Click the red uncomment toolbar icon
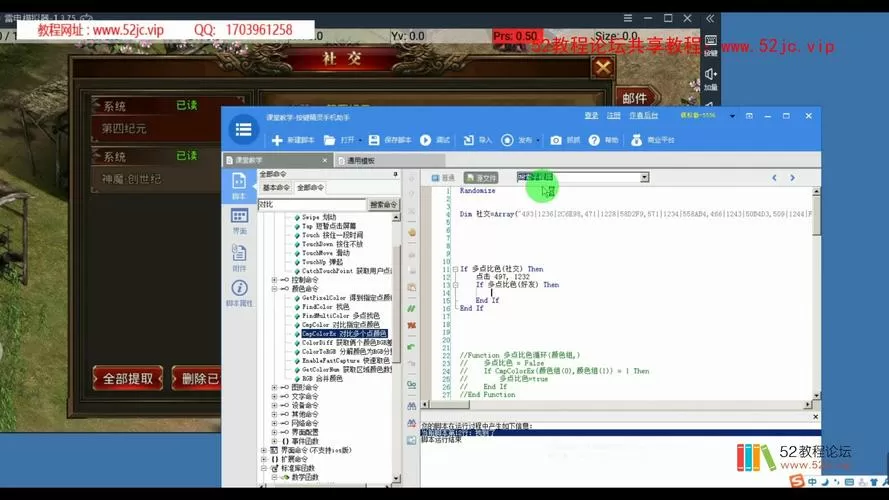 click(412, 325)
